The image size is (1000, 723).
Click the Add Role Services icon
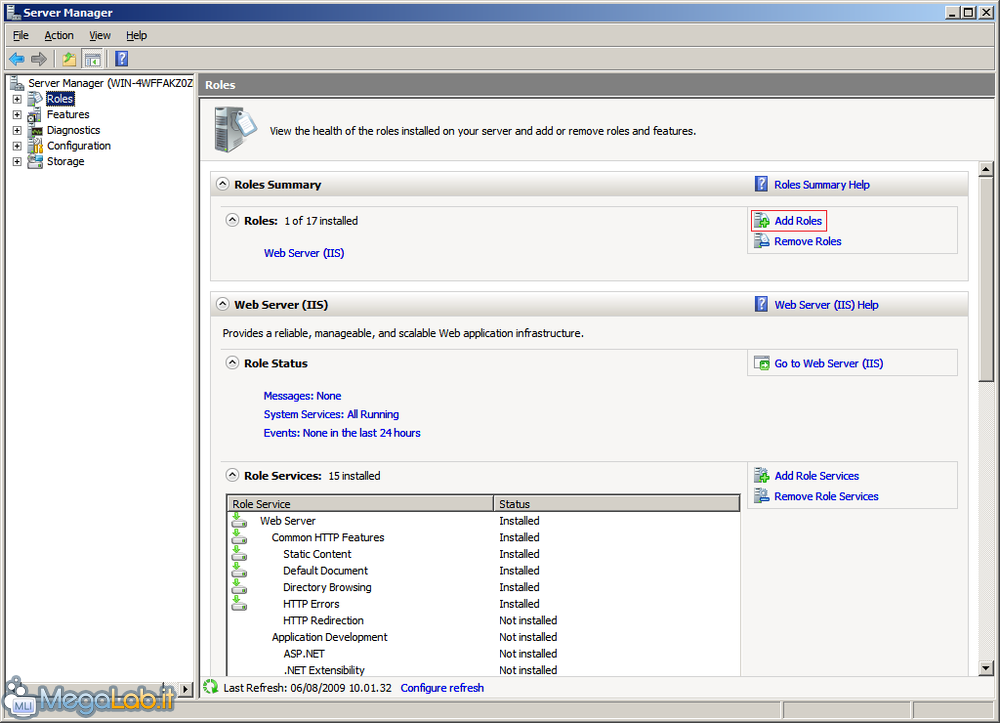[761, 476]
